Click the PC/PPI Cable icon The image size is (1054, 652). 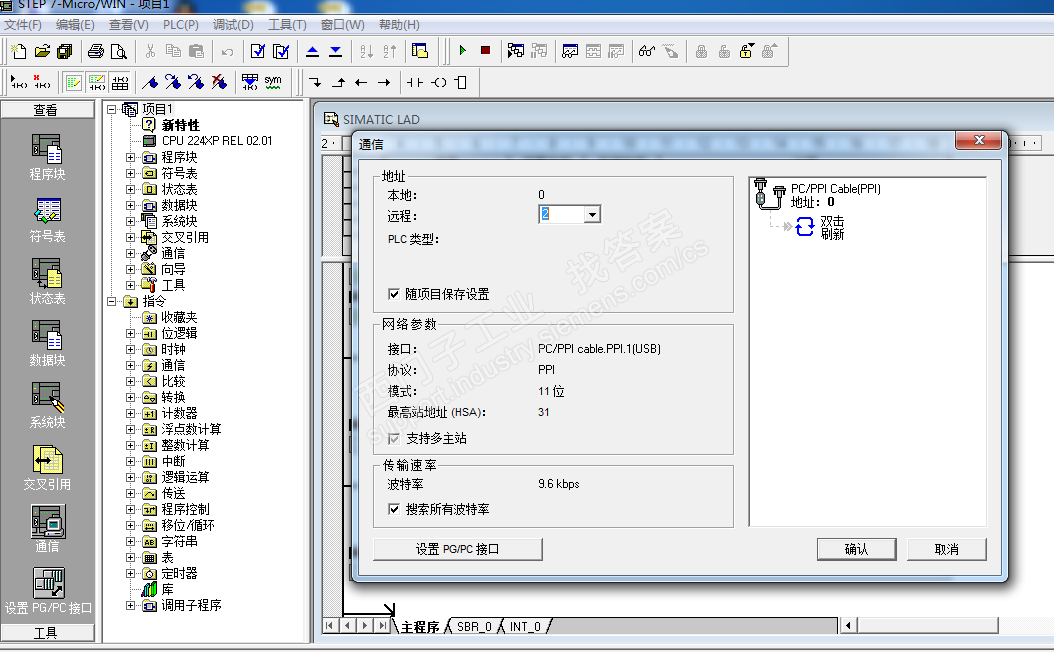click(770, 194)
